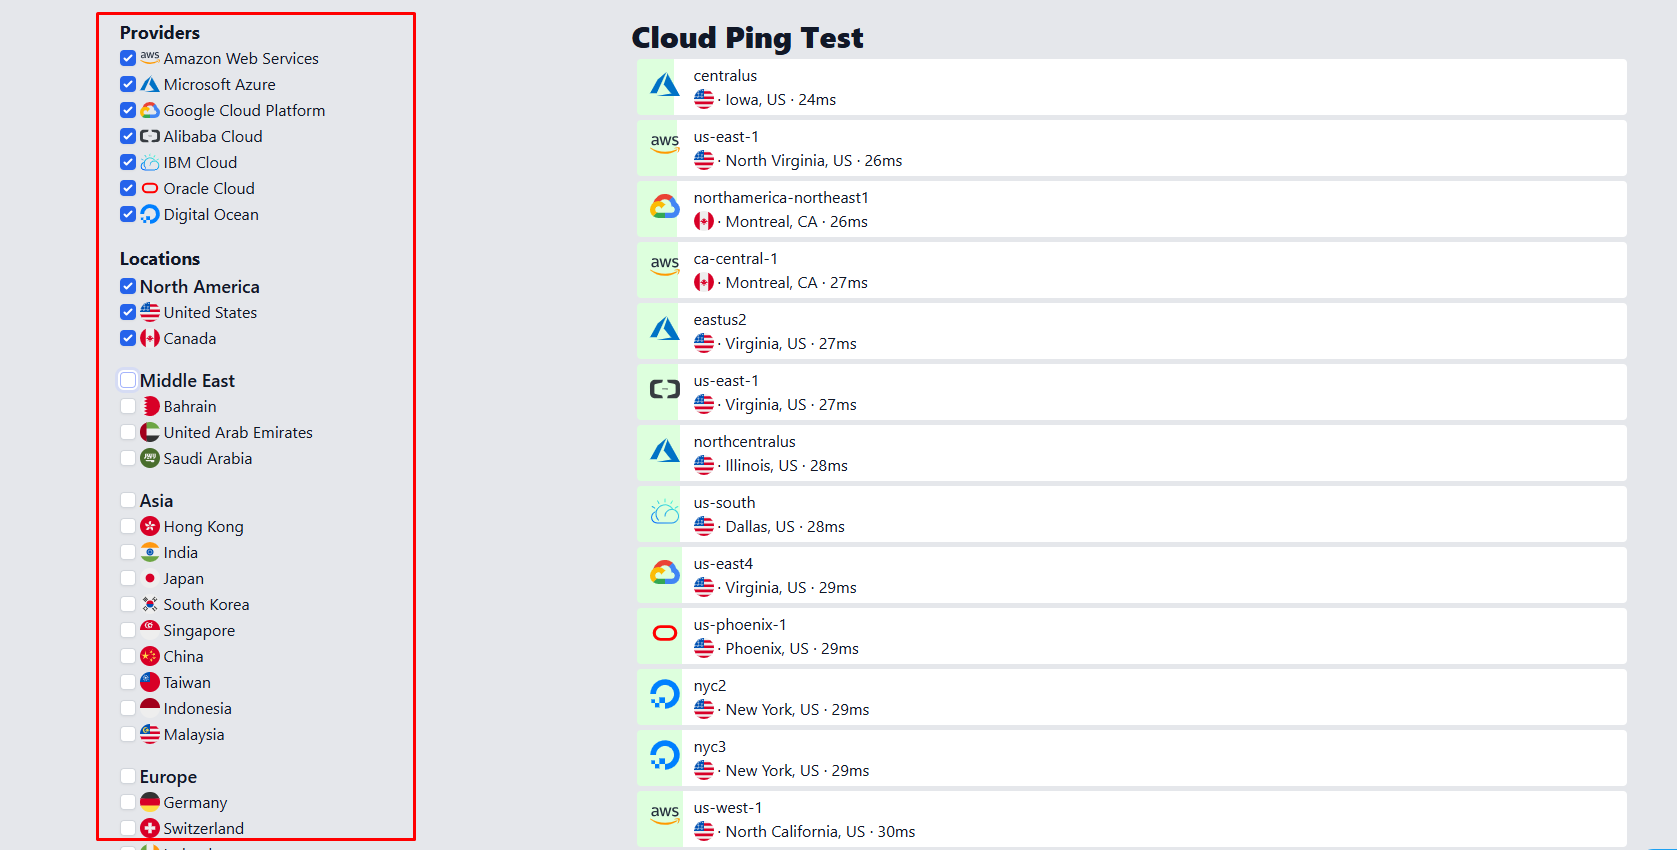Click the Google Cloud icon beside northamerica-northeast1
The width and height of the screenshot is (1677, 850).
tap(665, 207)
